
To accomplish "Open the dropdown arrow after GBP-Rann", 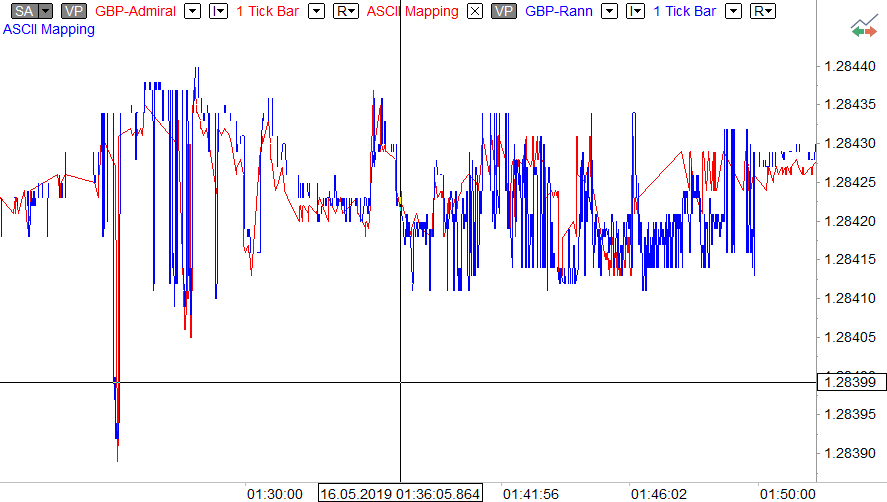I will coord(609,11).
